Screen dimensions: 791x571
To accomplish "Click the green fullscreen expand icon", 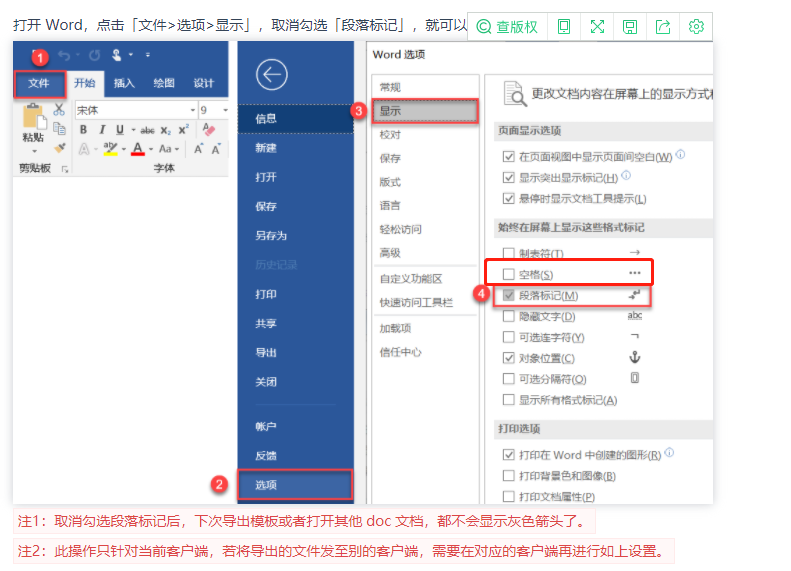I will 597,26.
